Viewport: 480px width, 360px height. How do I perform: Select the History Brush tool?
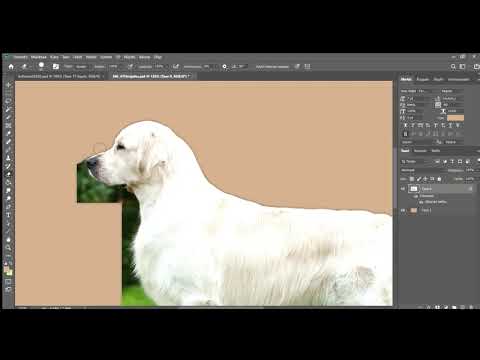(x=8, y=166)
